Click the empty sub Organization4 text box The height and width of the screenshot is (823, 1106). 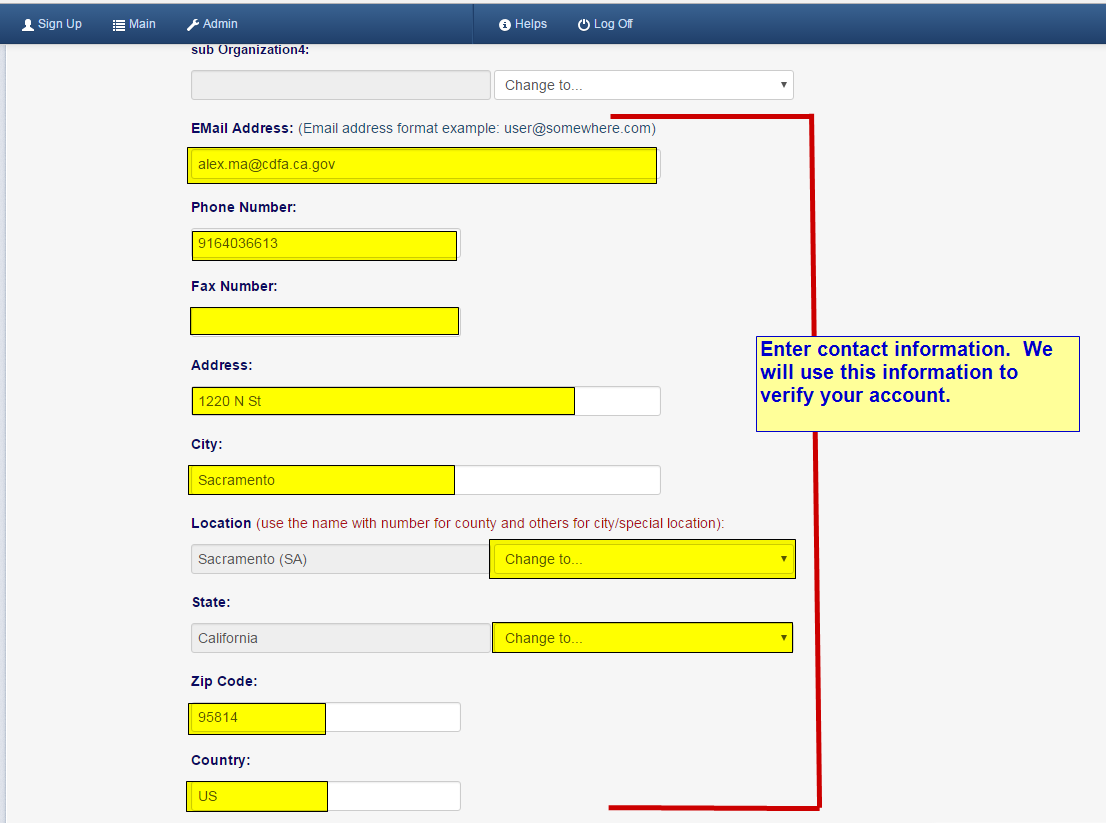pos(340,85)
